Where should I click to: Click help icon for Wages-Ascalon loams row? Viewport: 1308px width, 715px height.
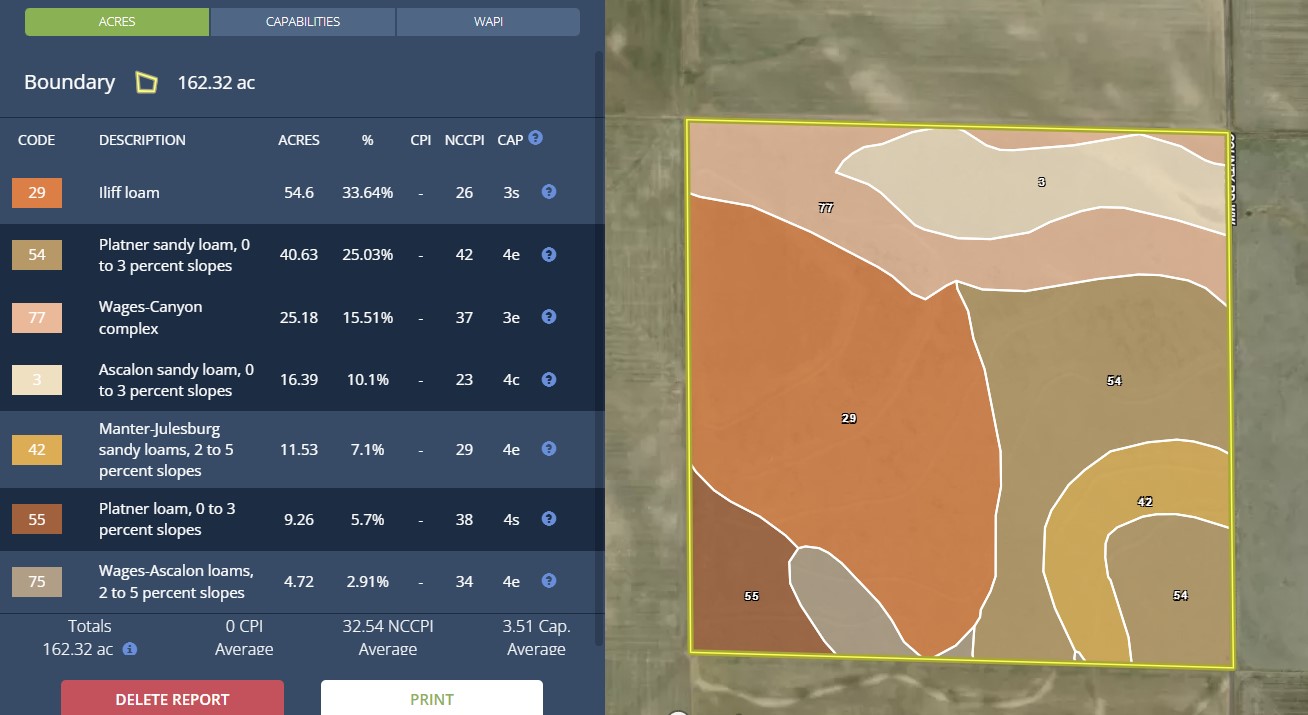pyautogui.click(x=548, y=581)
